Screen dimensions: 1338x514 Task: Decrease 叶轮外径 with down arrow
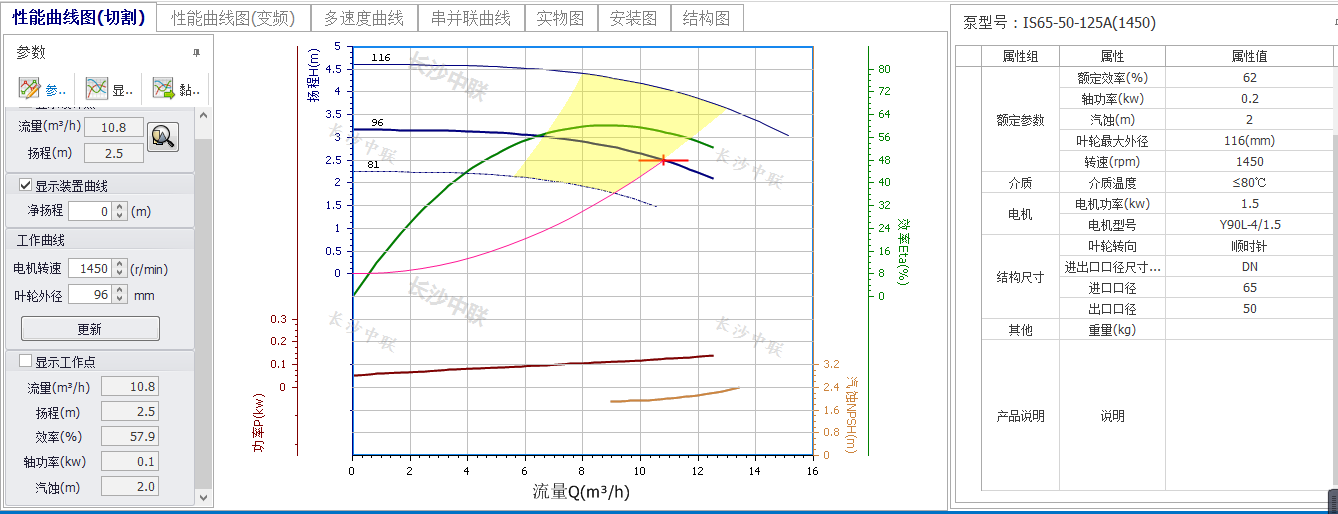[119, 300]
